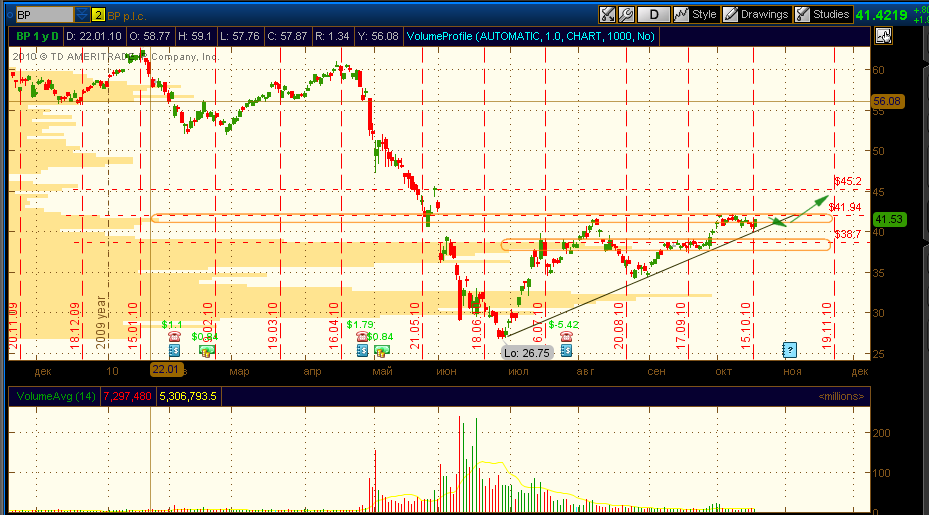
Task: Click the VolumeProfile study label
Action: tap(531, 36)
